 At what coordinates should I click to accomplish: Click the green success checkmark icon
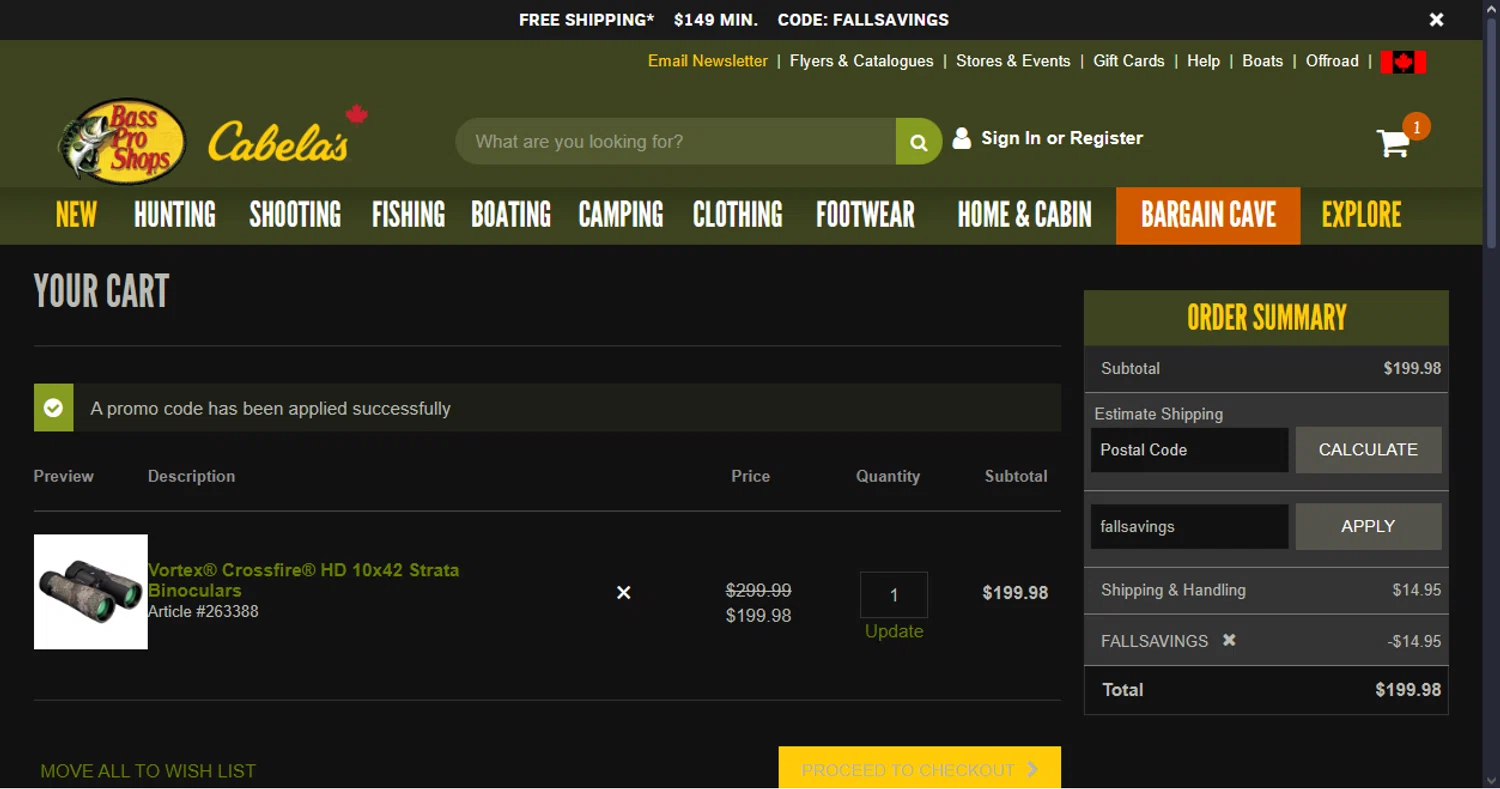coord(54,408)
